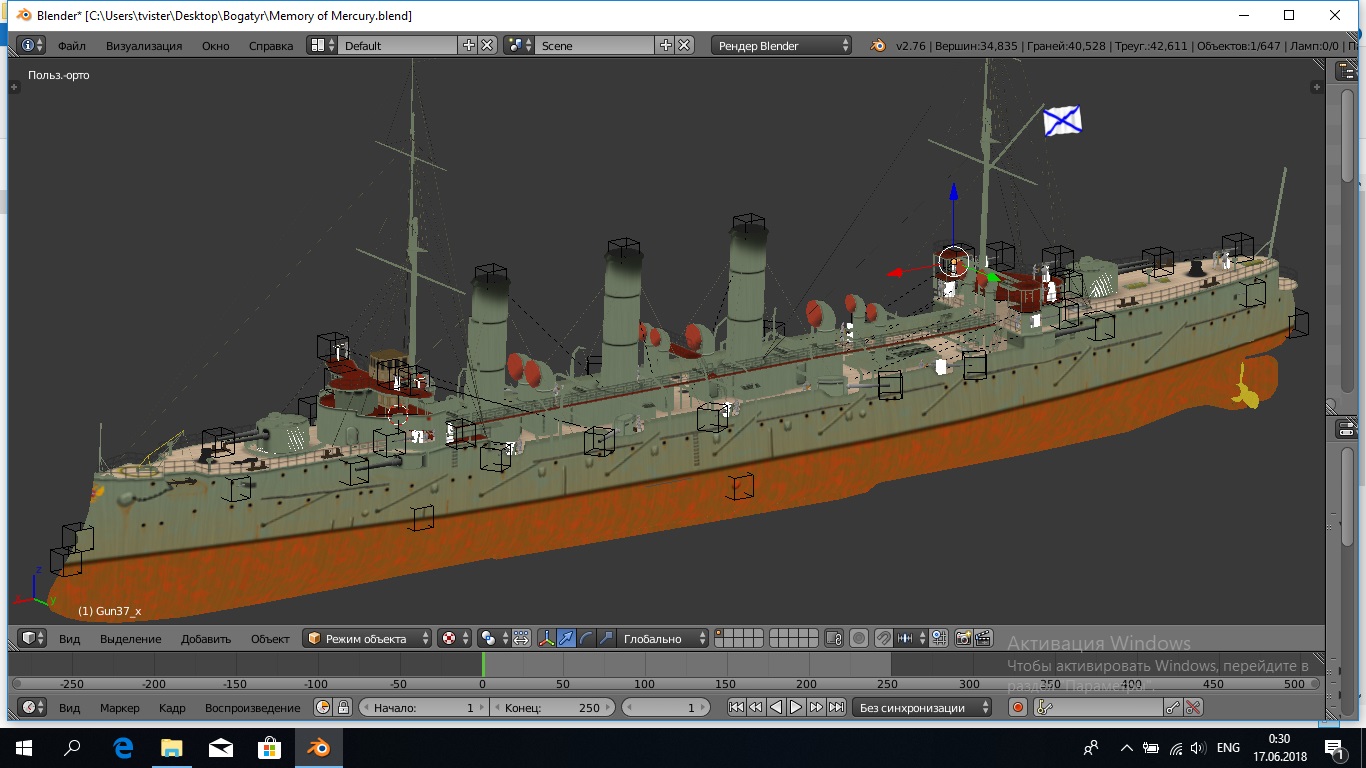Click the Добавить menu in 3D viewport header
The width and height of the screenshot is (1366, 768).
point(205,638)
